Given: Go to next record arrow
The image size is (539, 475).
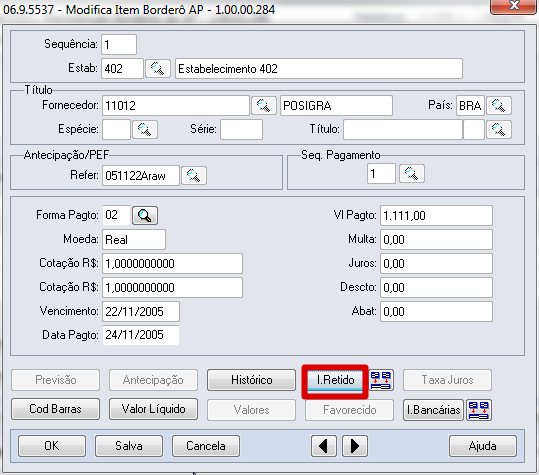Looking at the screenshot, I should (355, 446).
